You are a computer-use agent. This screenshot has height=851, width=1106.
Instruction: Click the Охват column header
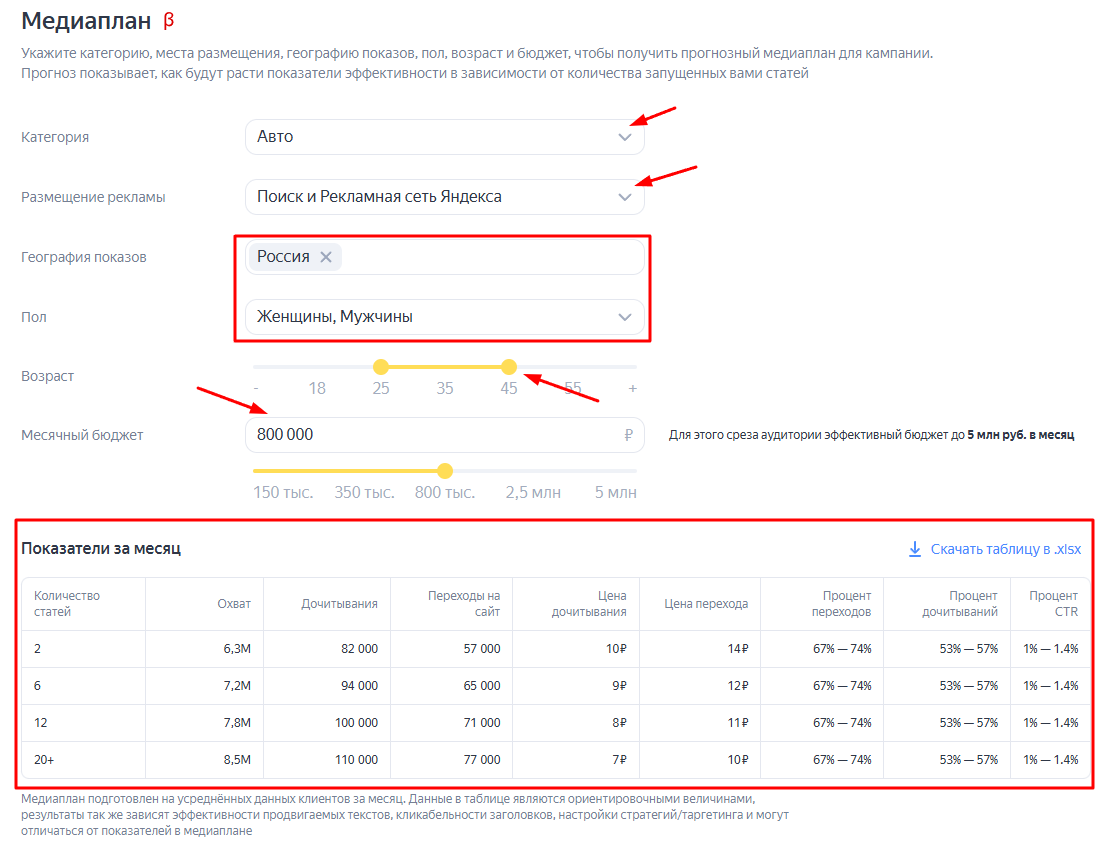(234, 604)
